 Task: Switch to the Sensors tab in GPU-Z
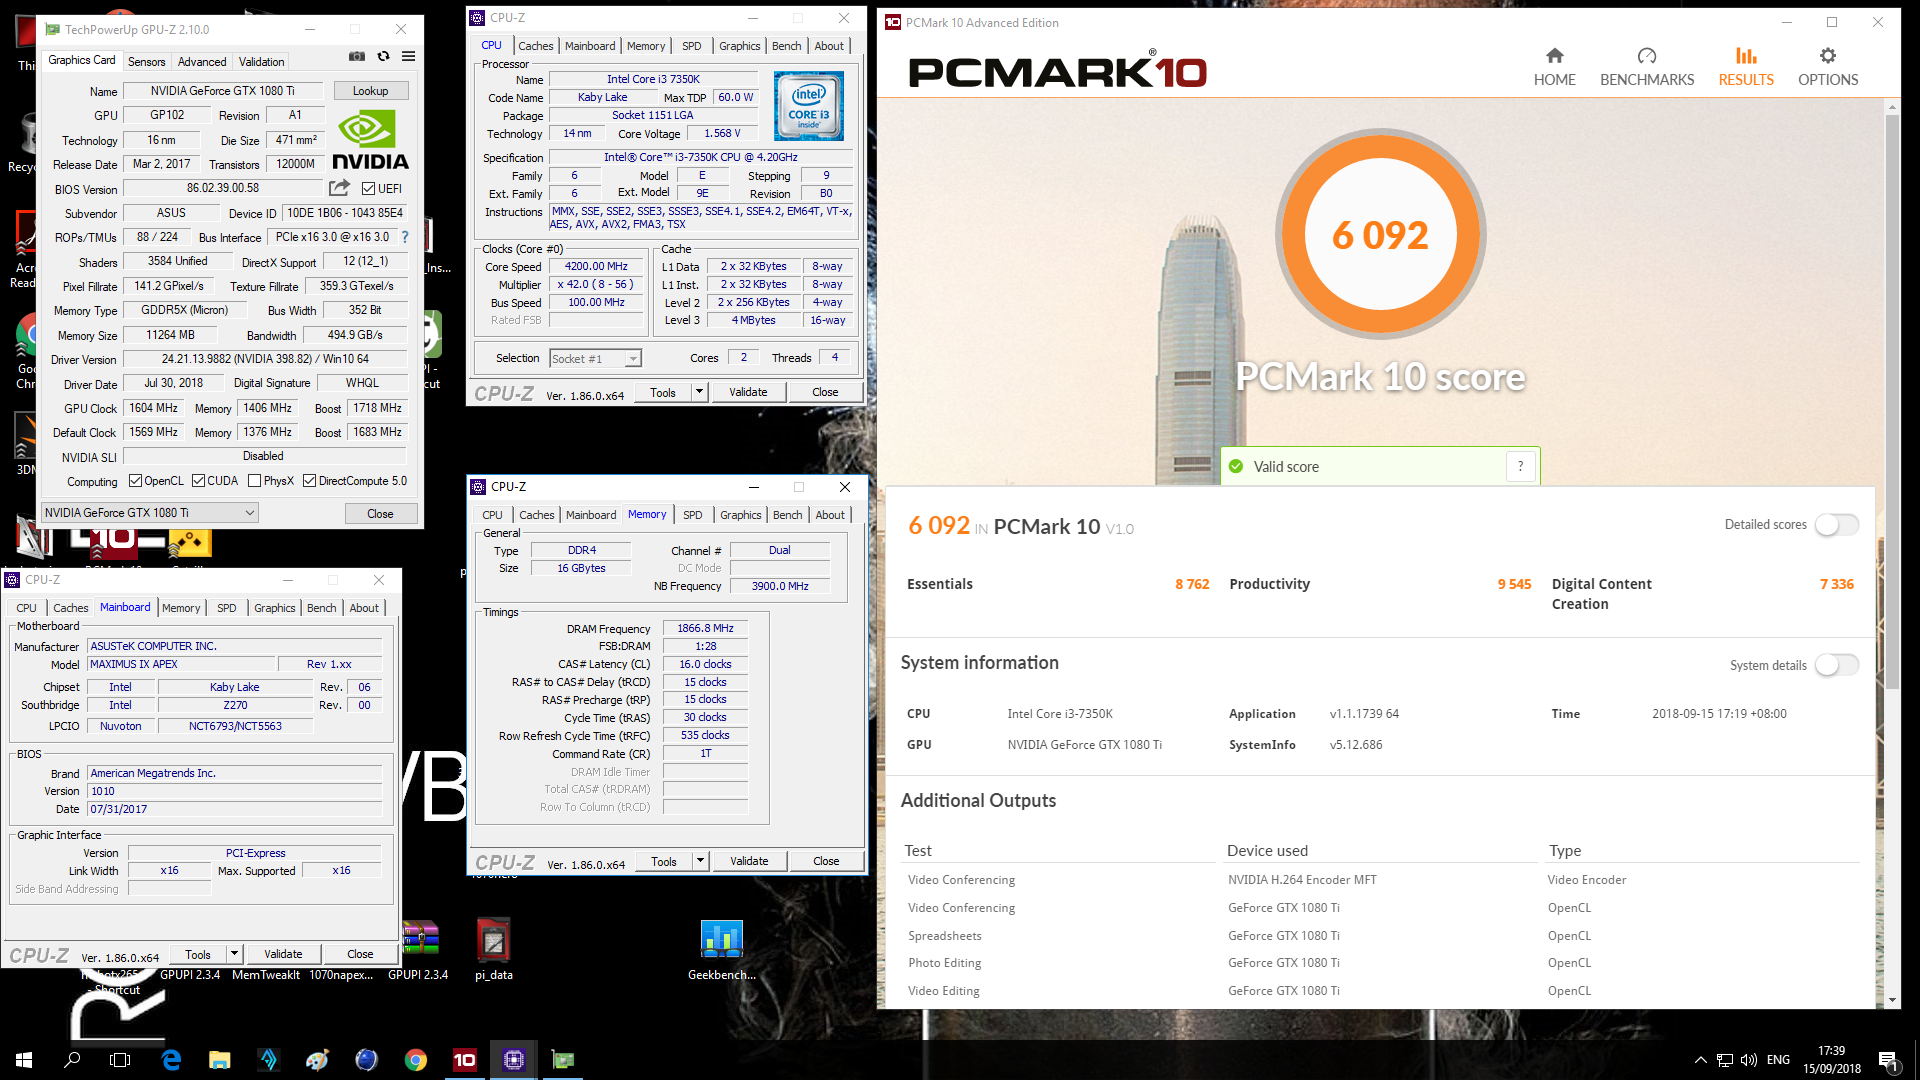coord(147,62)
